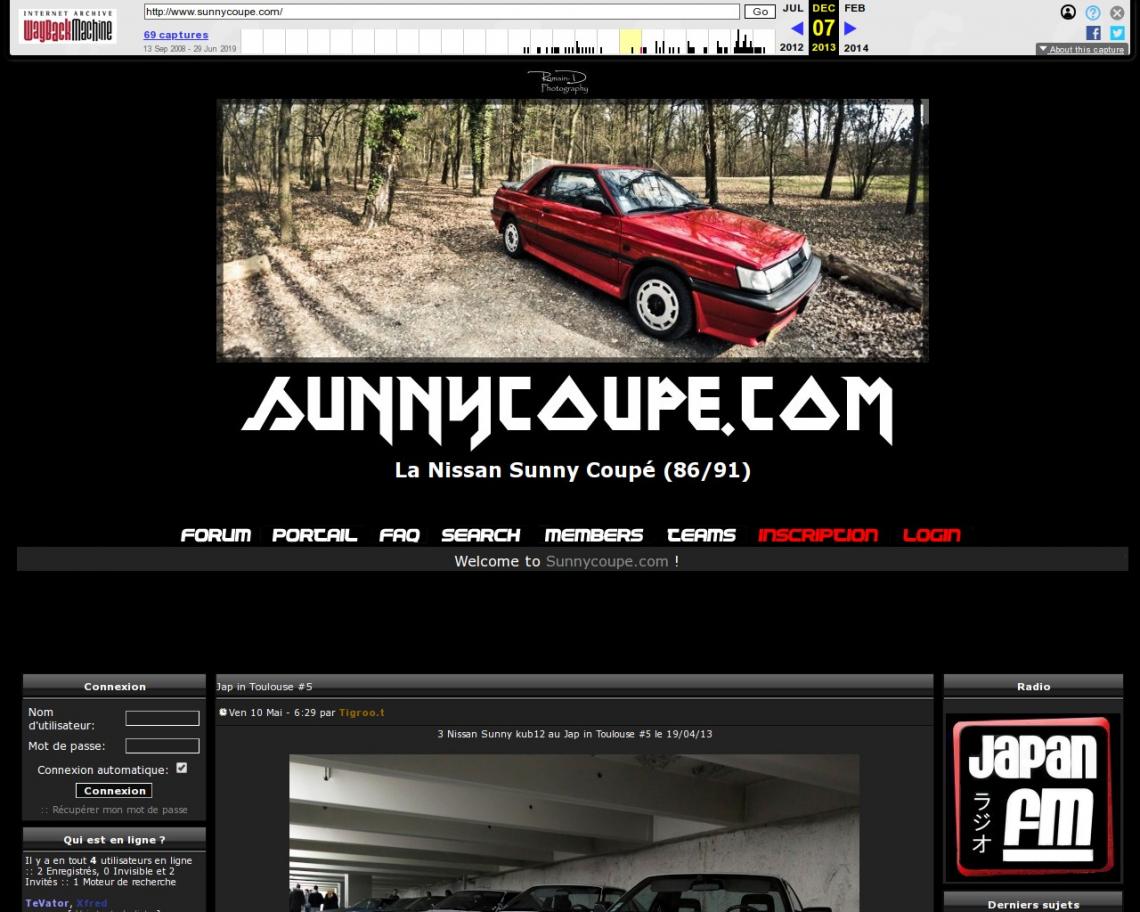Viewport: 1140px width, 912px height.
Task: Click the red Nissan Sunny banner photo
Action: coord(572,230)
